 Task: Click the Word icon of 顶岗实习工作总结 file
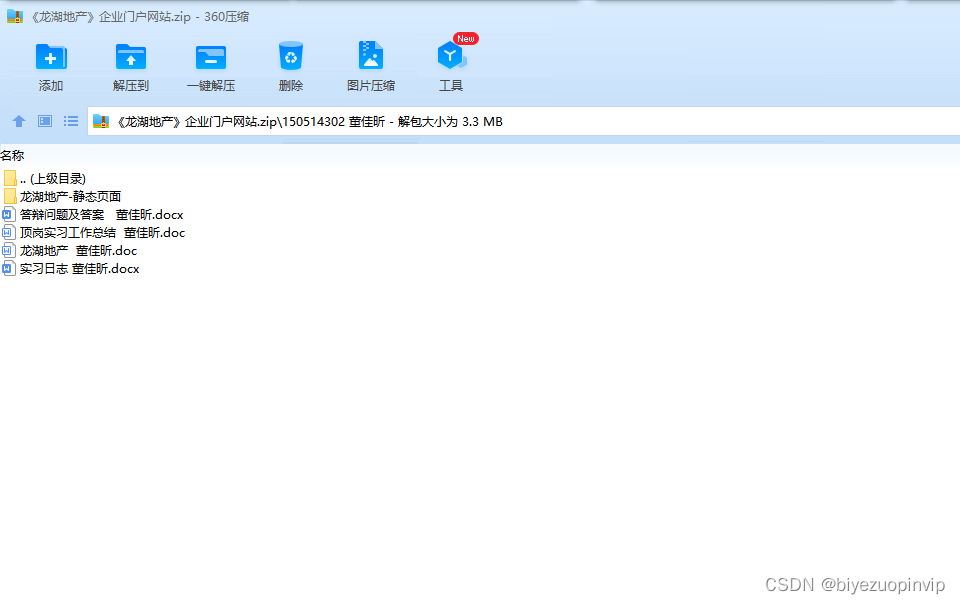pyautogui.click(x=9, y=233)
